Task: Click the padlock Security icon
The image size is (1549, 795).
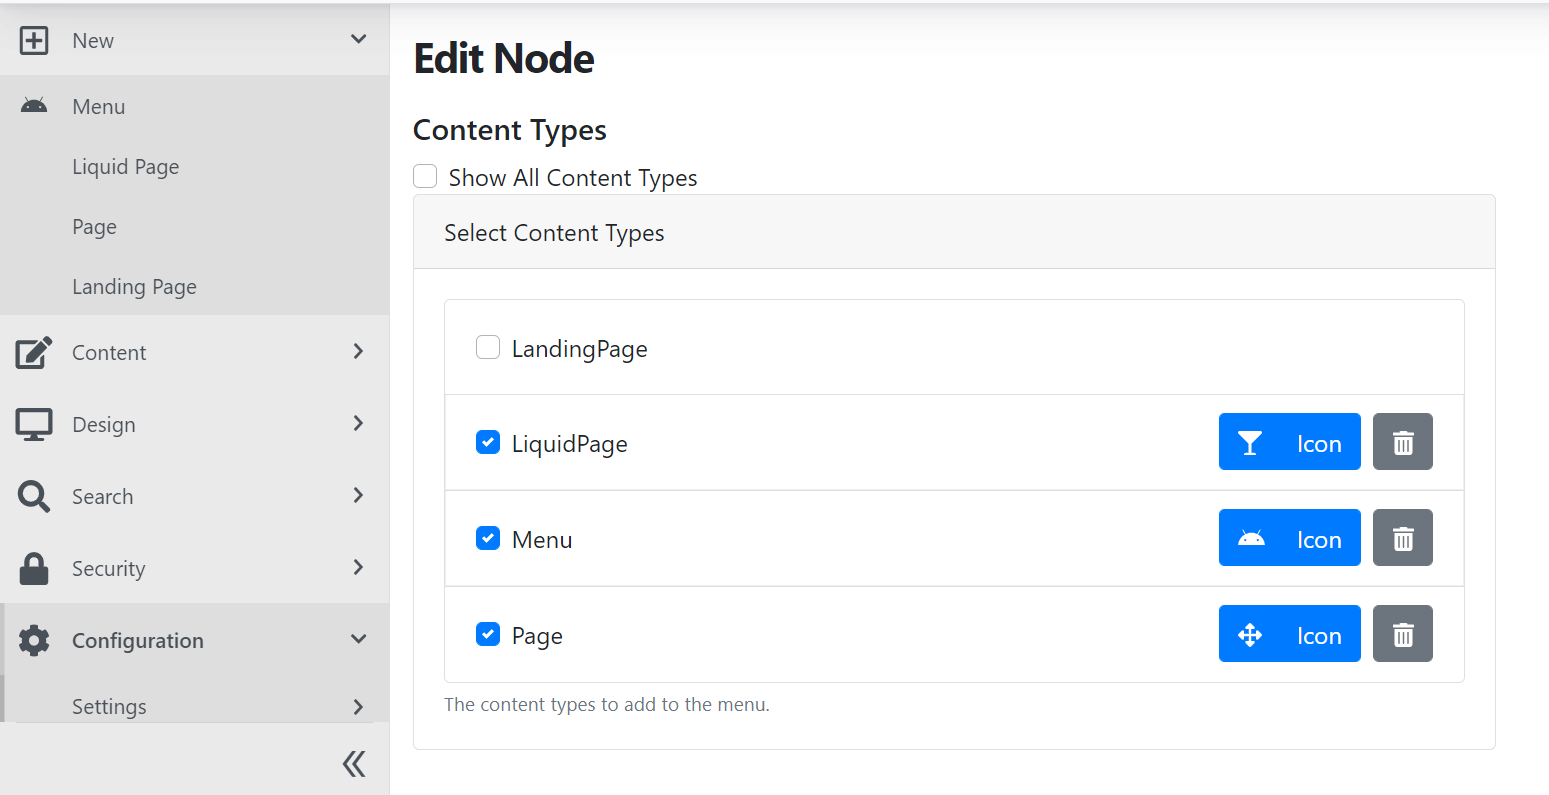Action: 34,568
